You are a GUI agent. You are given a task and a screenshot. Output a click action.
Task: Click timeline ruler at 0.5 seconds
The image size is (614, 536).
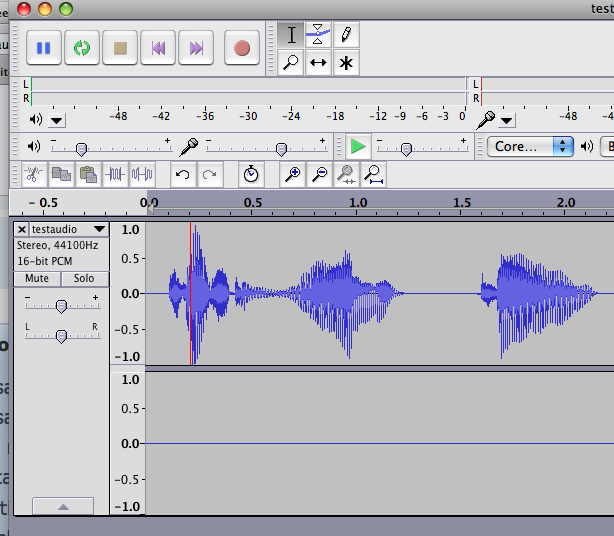click(x=253, y=203)
